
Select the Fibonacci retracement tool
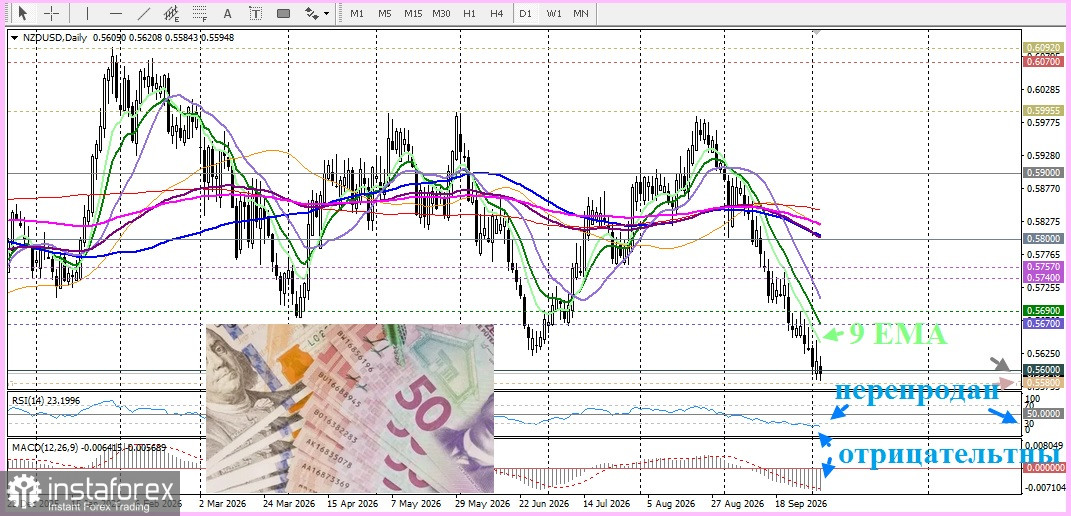199,13
